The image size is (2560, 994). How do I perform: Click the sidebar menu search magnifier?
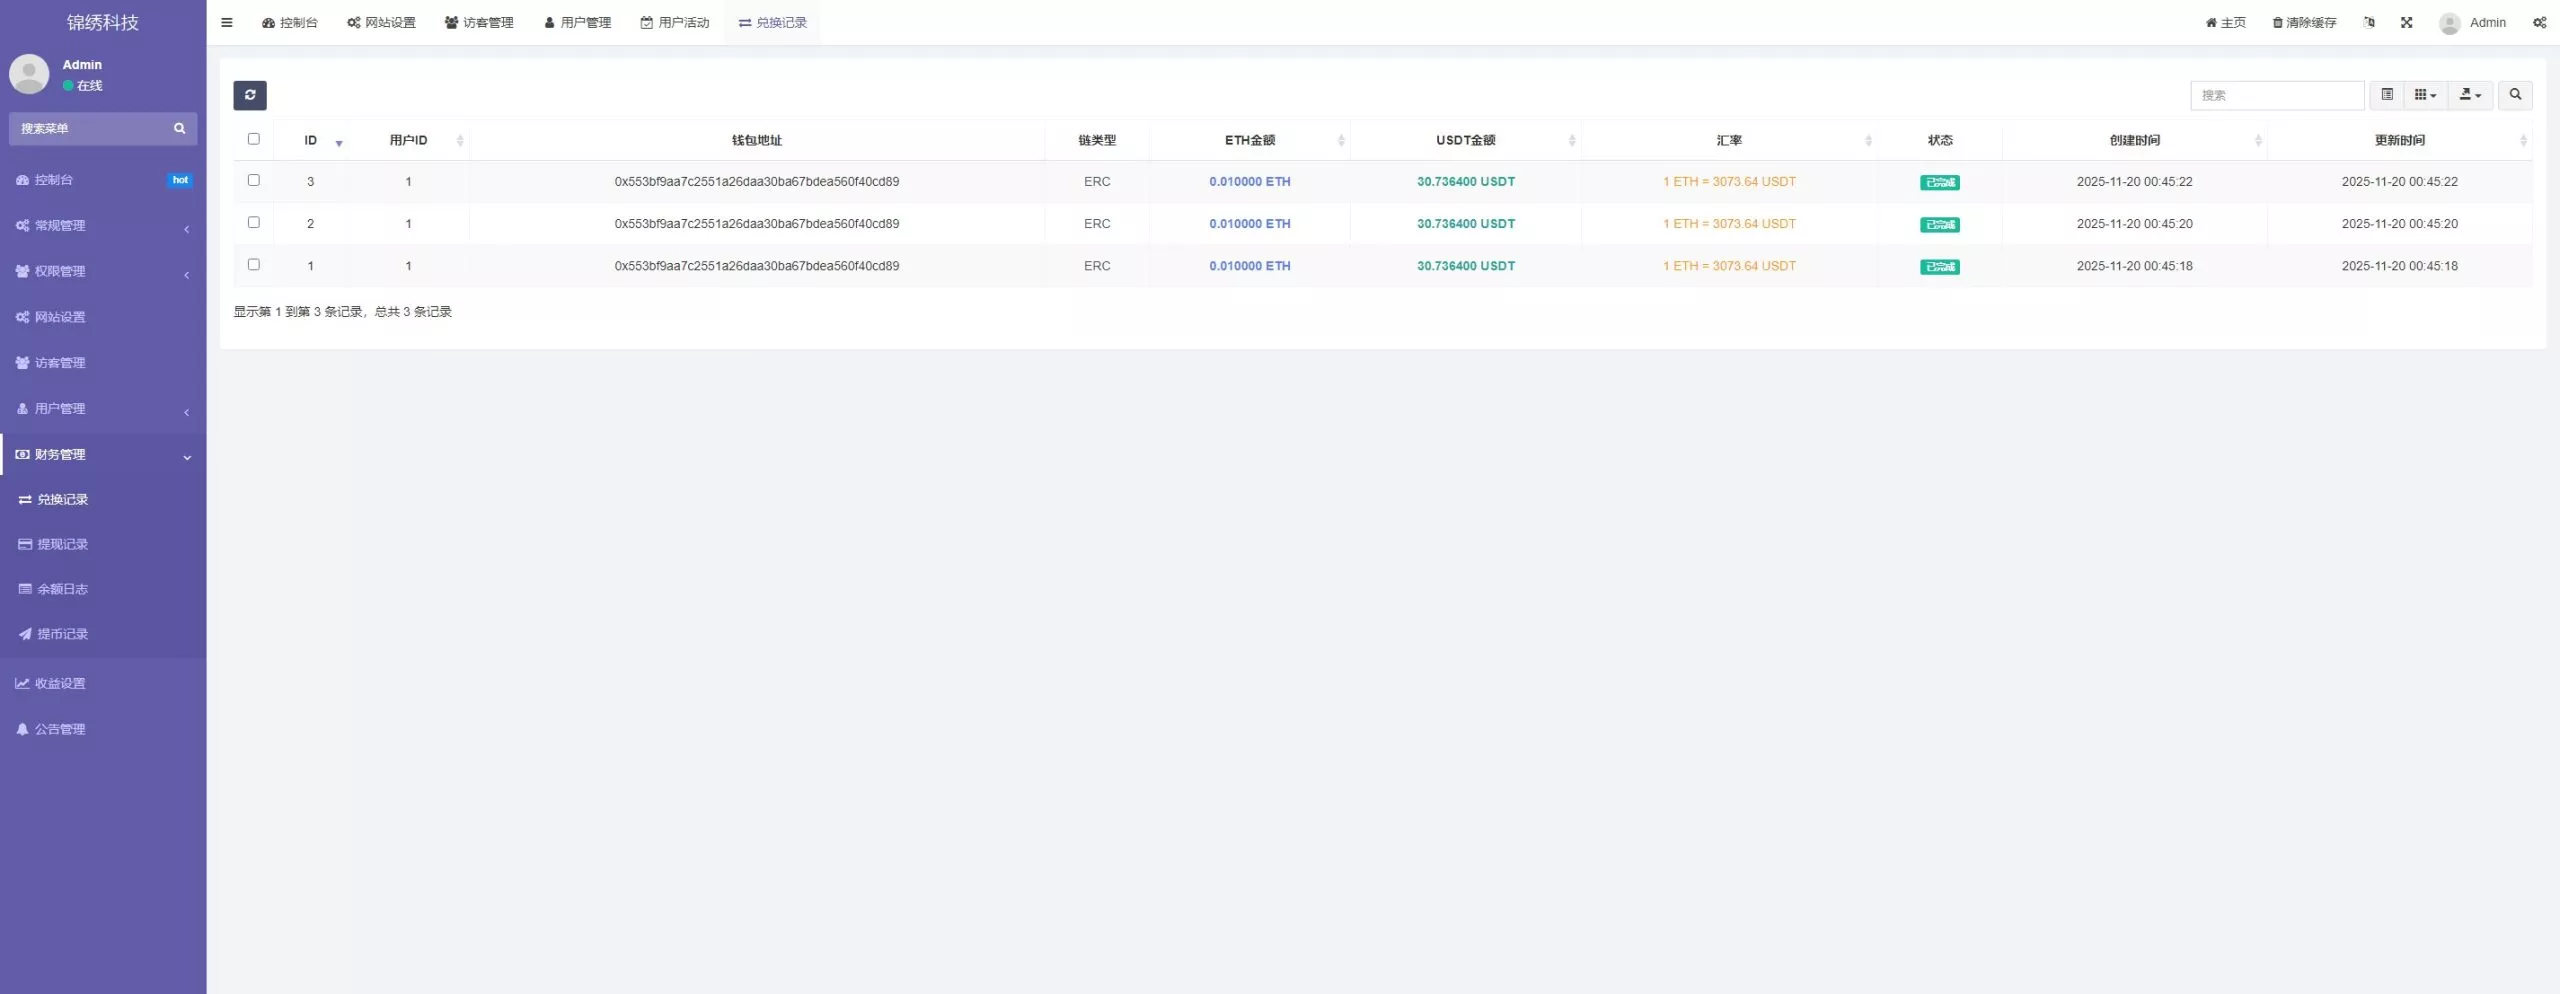180,128
